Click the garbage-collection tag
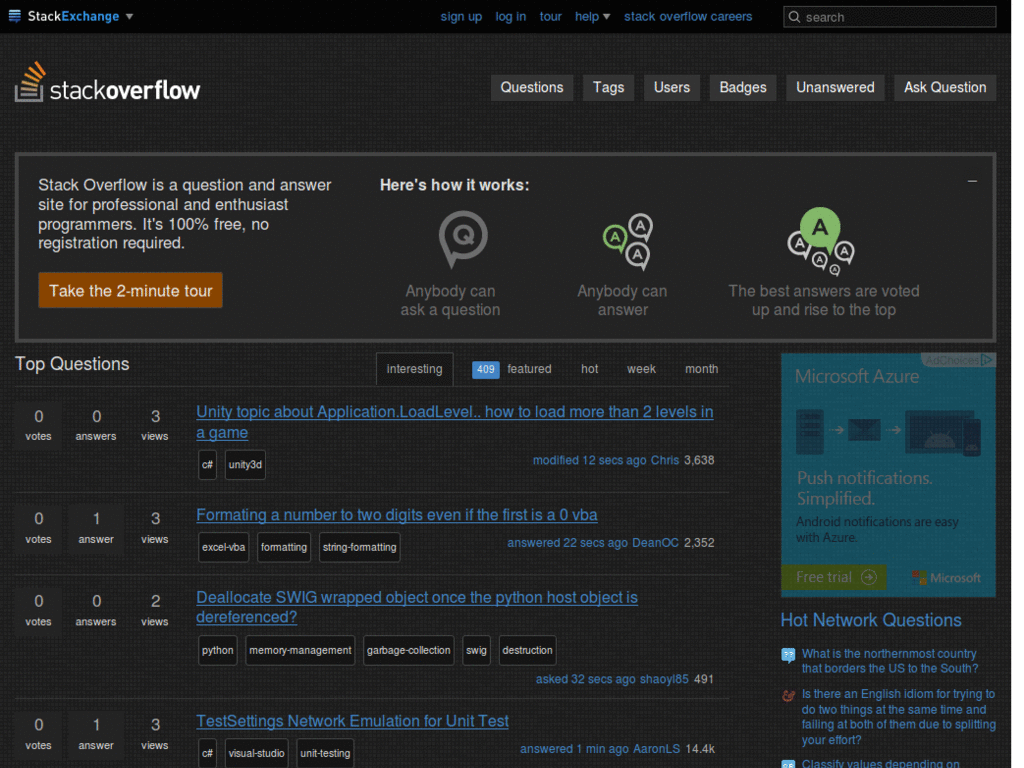 tap(408, 650)
